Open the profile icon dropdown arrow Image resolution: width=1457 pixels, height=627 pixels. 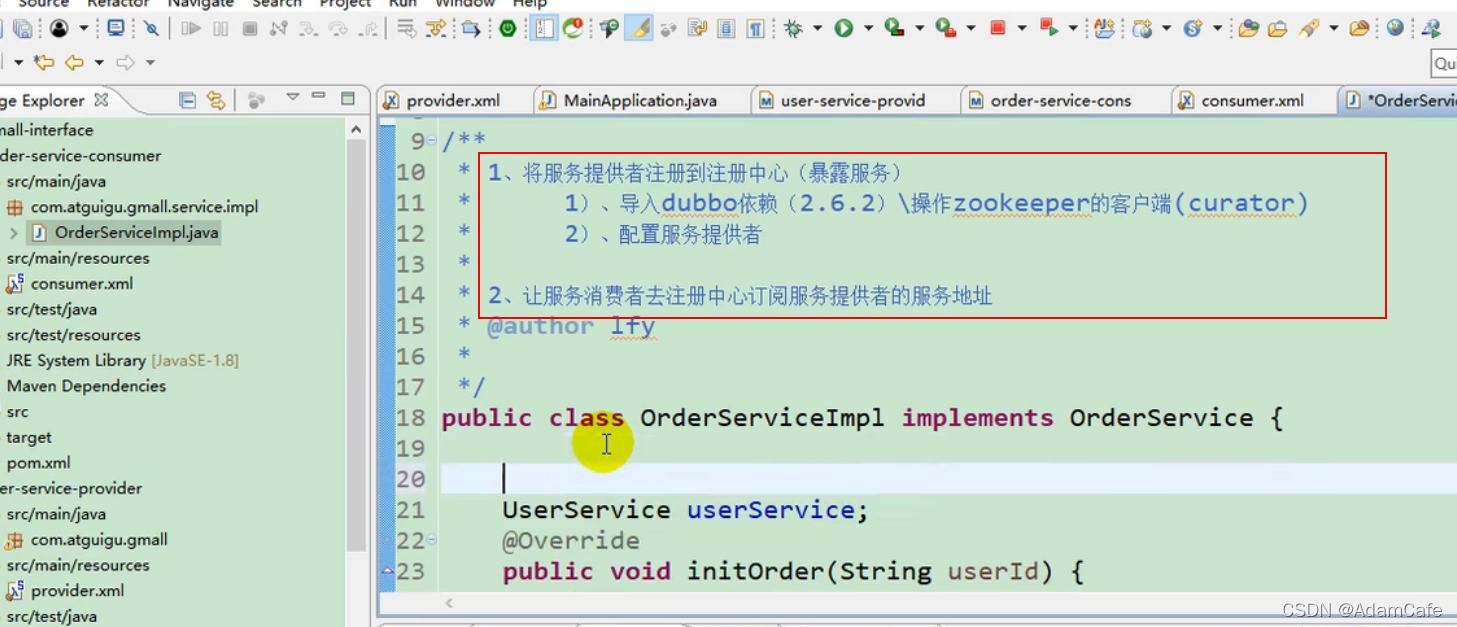tap(83, 29)
